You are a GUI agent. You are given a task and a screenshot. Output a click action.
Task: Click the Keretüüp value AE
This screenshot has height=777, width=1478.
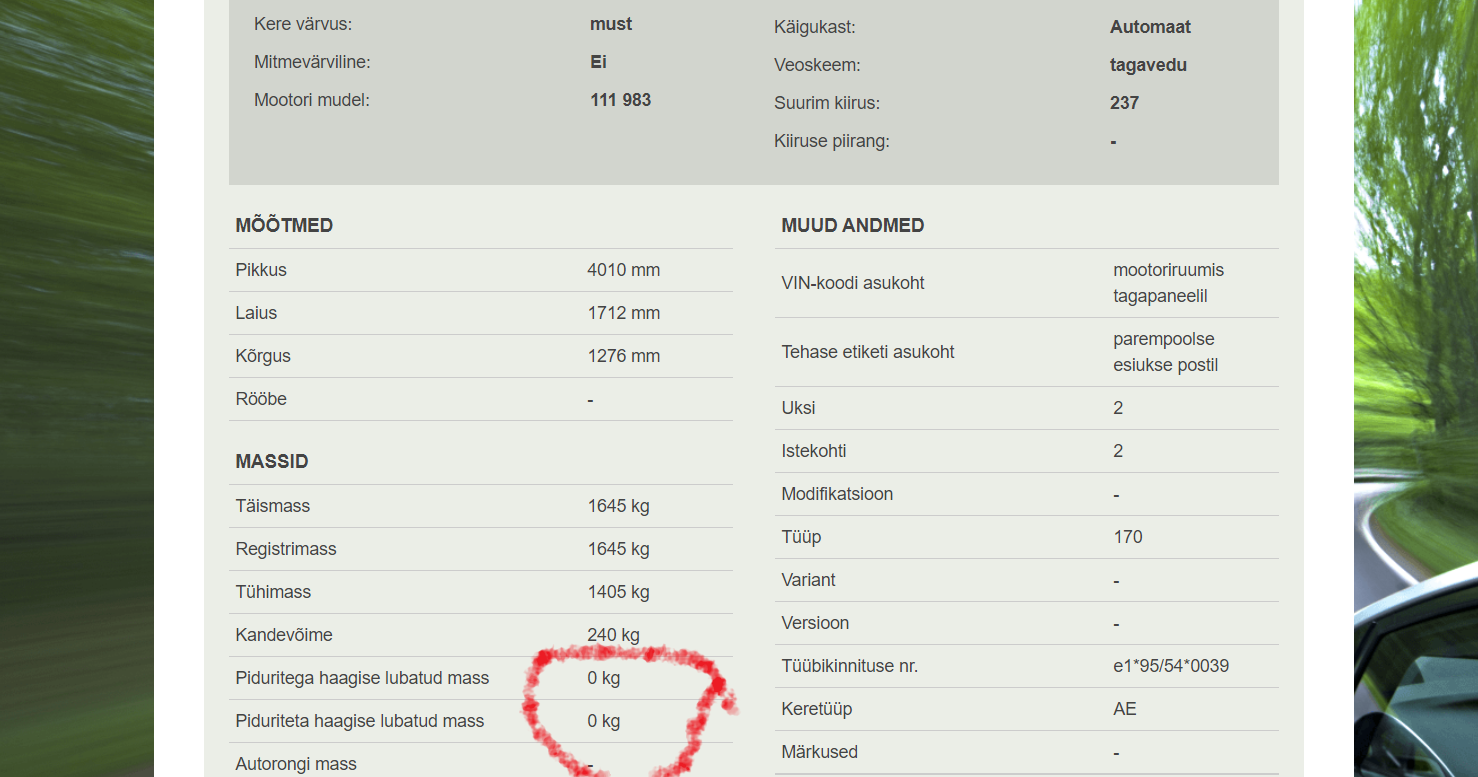tap(1125, 709)
